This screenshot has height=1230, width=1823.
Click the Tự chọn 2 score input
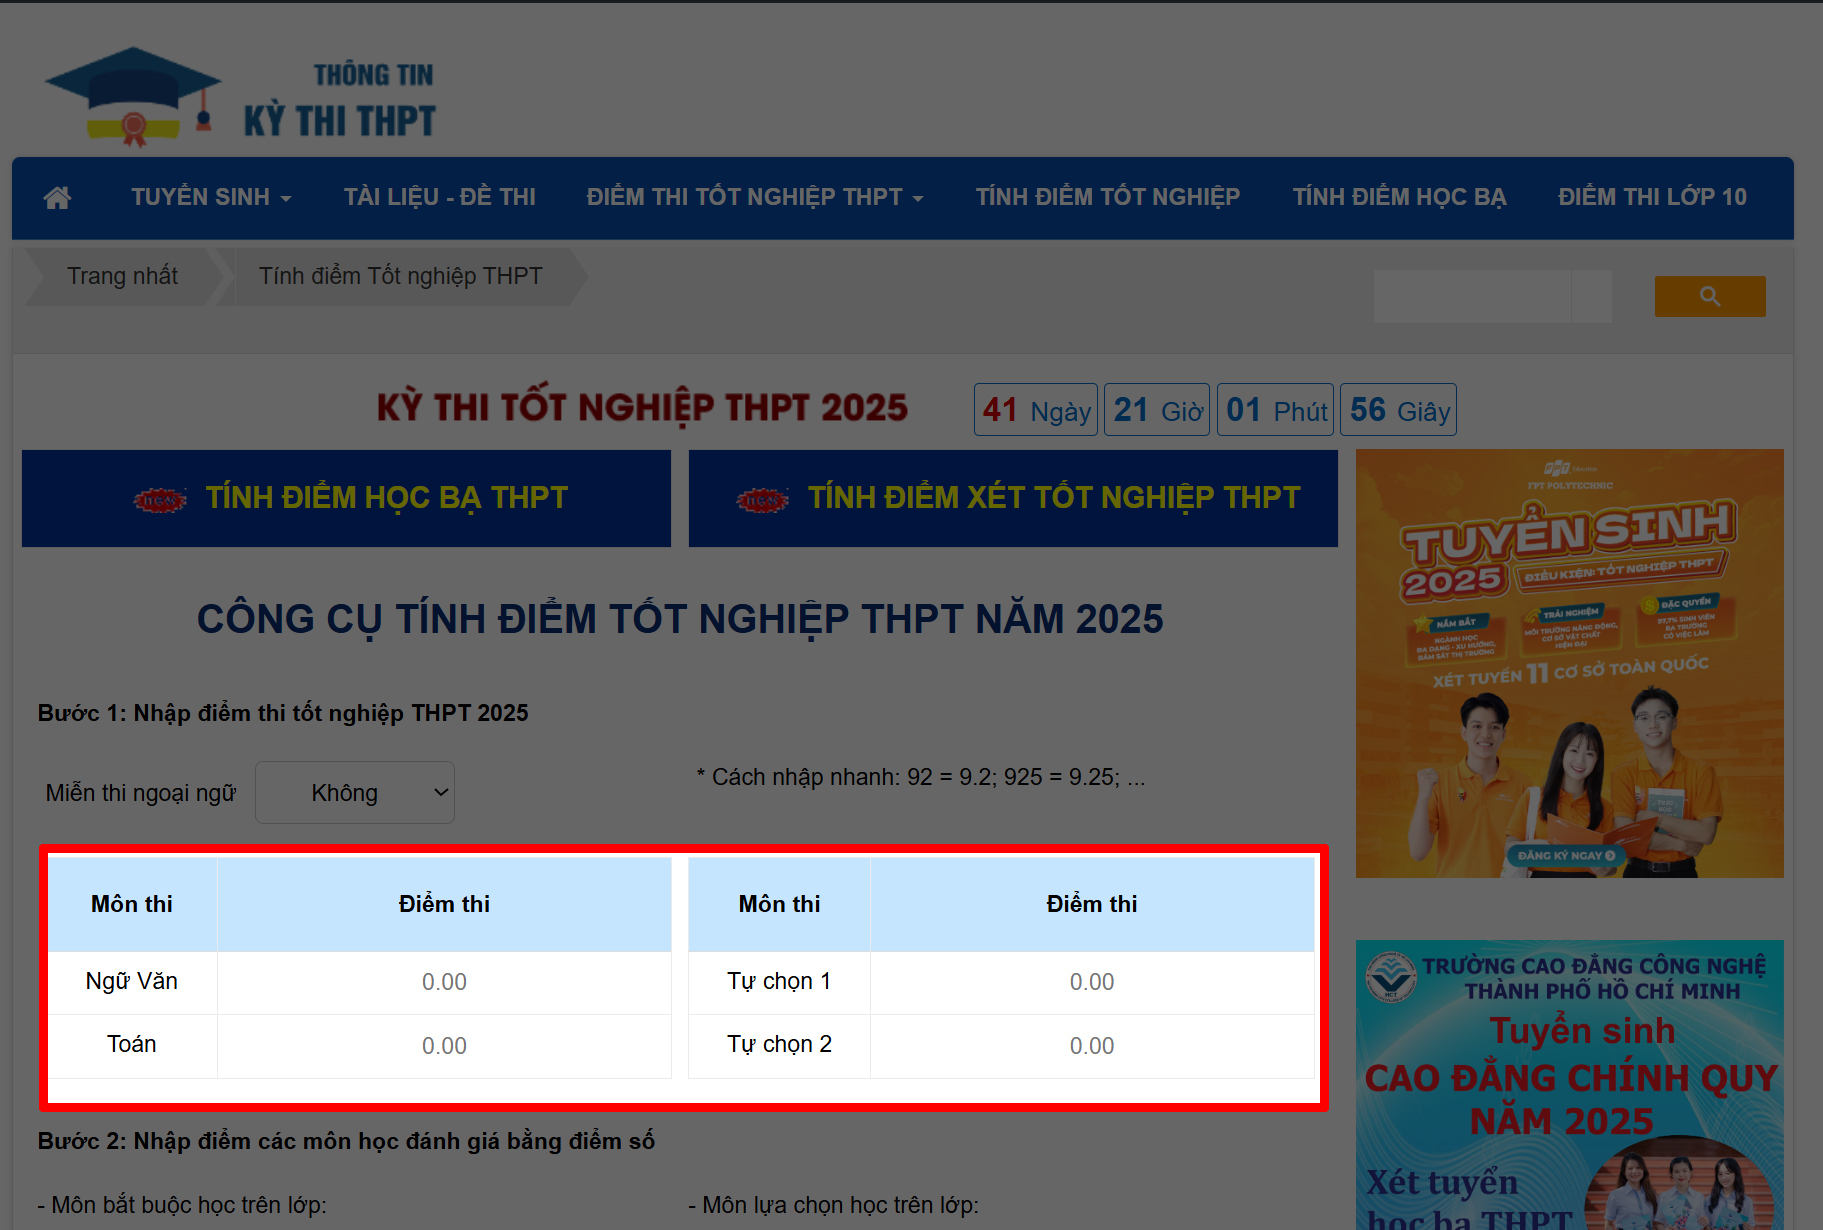(1092, 1046)
